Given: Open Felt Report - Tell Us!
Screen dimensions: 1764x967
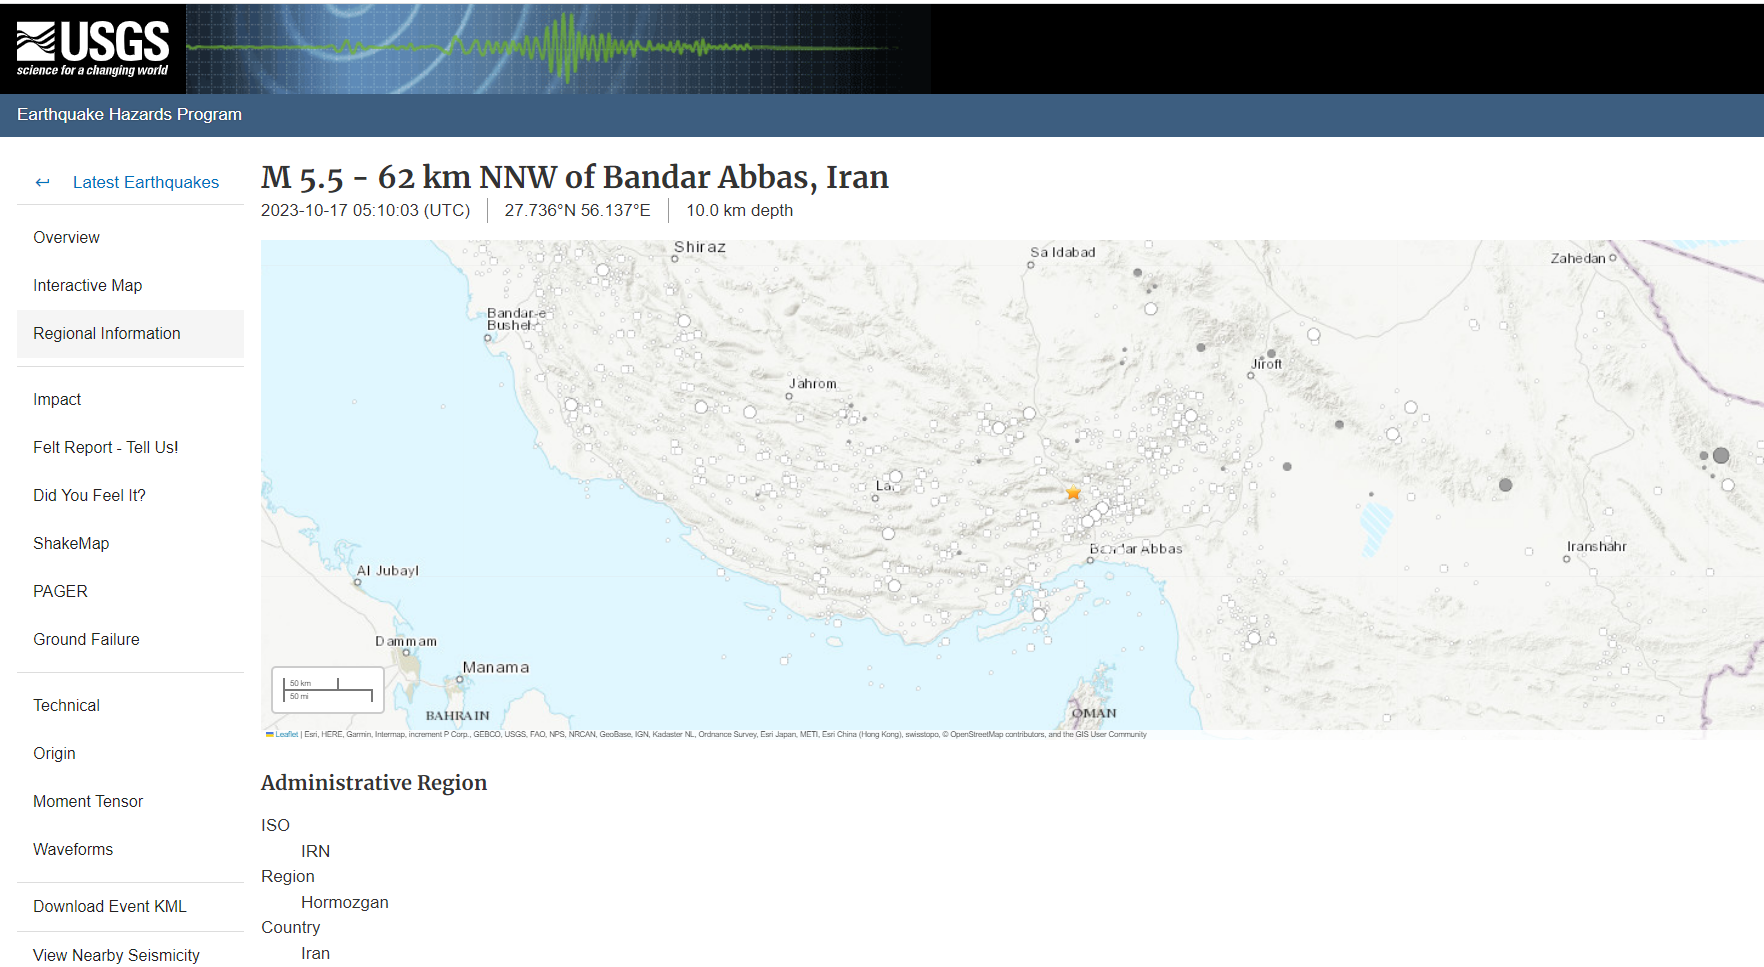Looking at the screenshot, I should (x=105, y=447).
